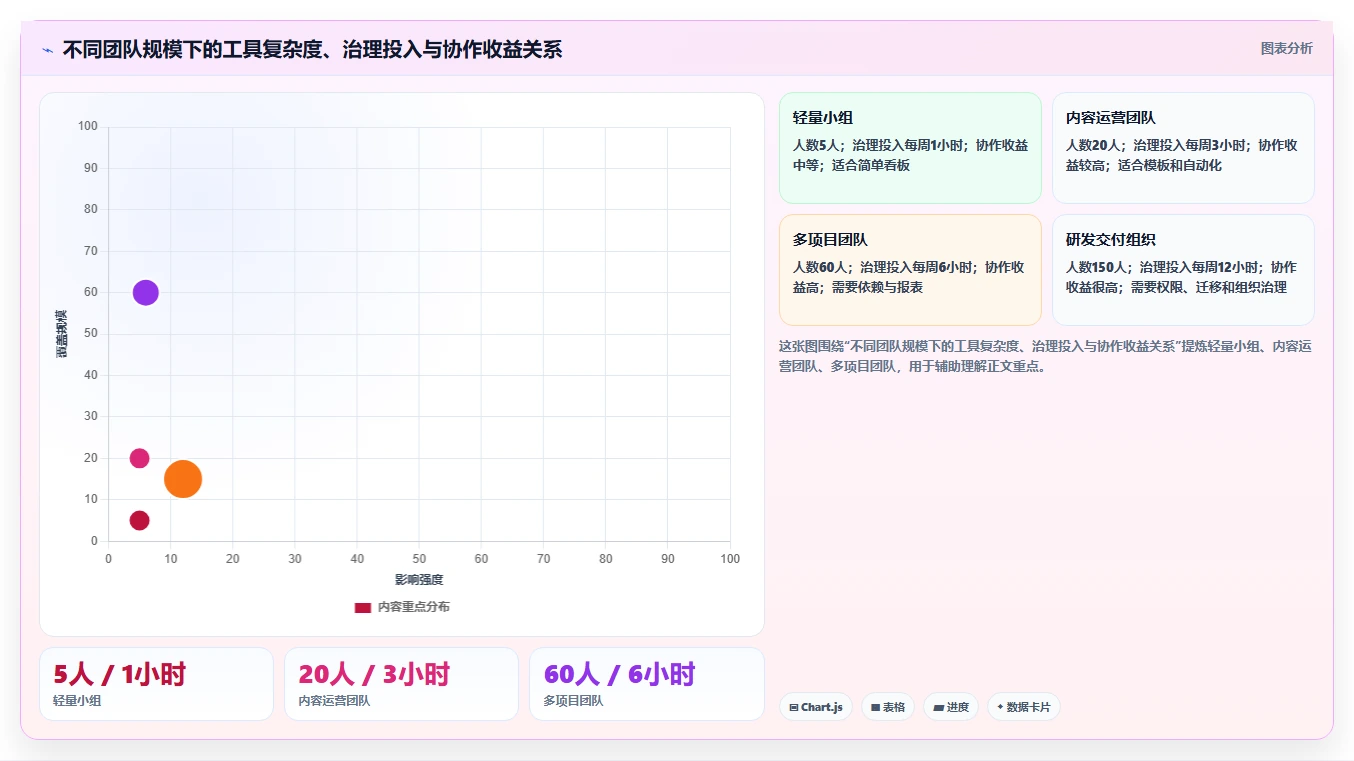Click the 60人 / 6小时 stat card
This screenshot has height=761, width=1354.
point(646,684)
